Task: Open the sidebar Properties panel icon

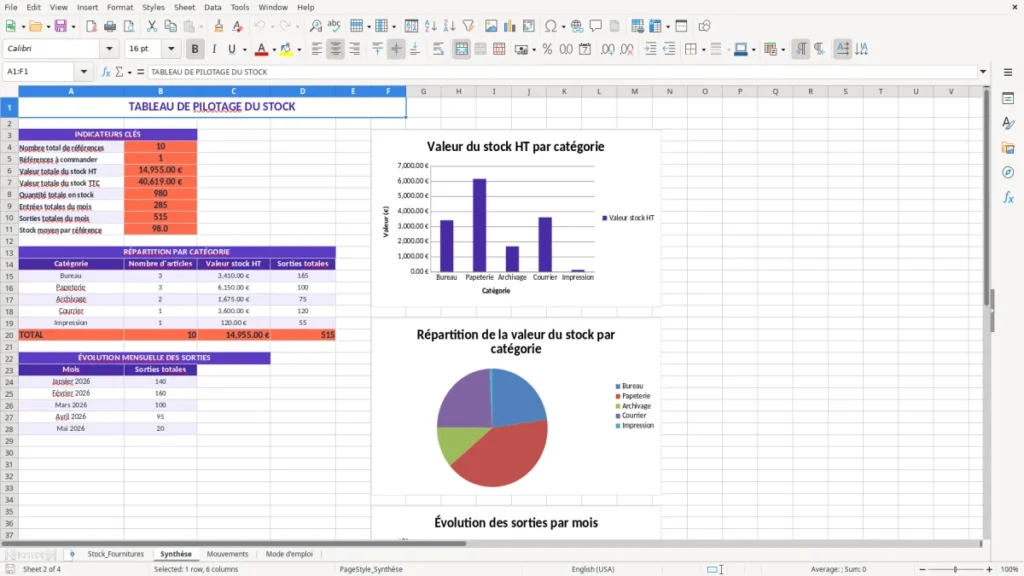Action: 1008,99
